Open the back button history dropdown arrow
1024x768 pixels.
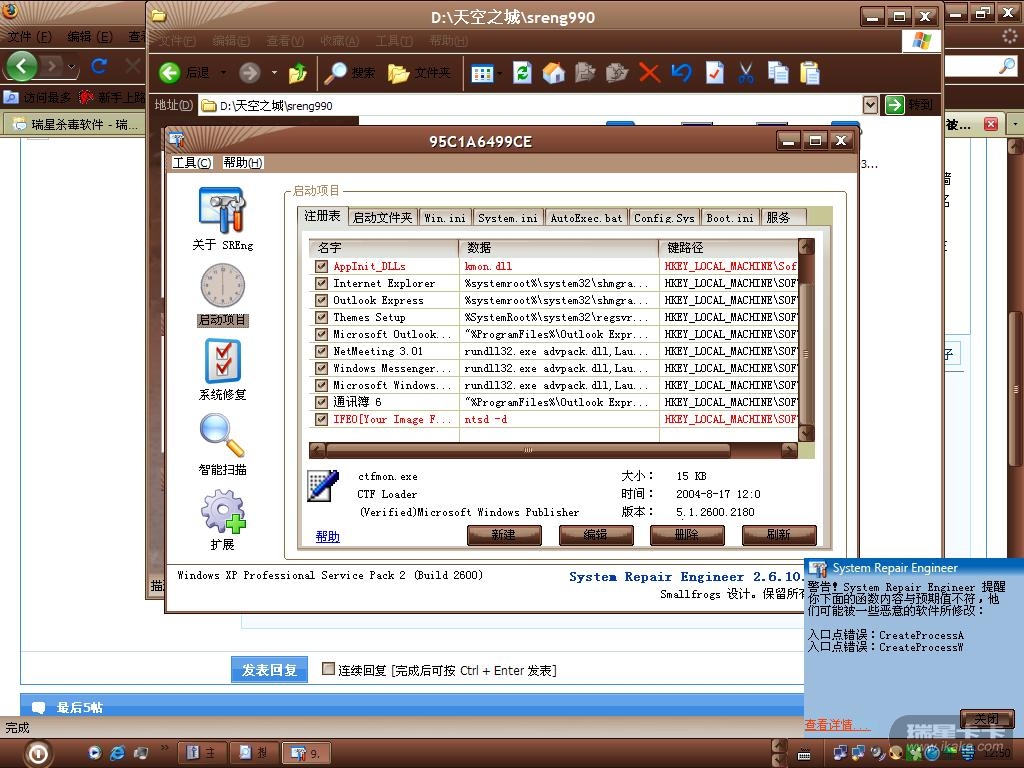pos(223,72)
